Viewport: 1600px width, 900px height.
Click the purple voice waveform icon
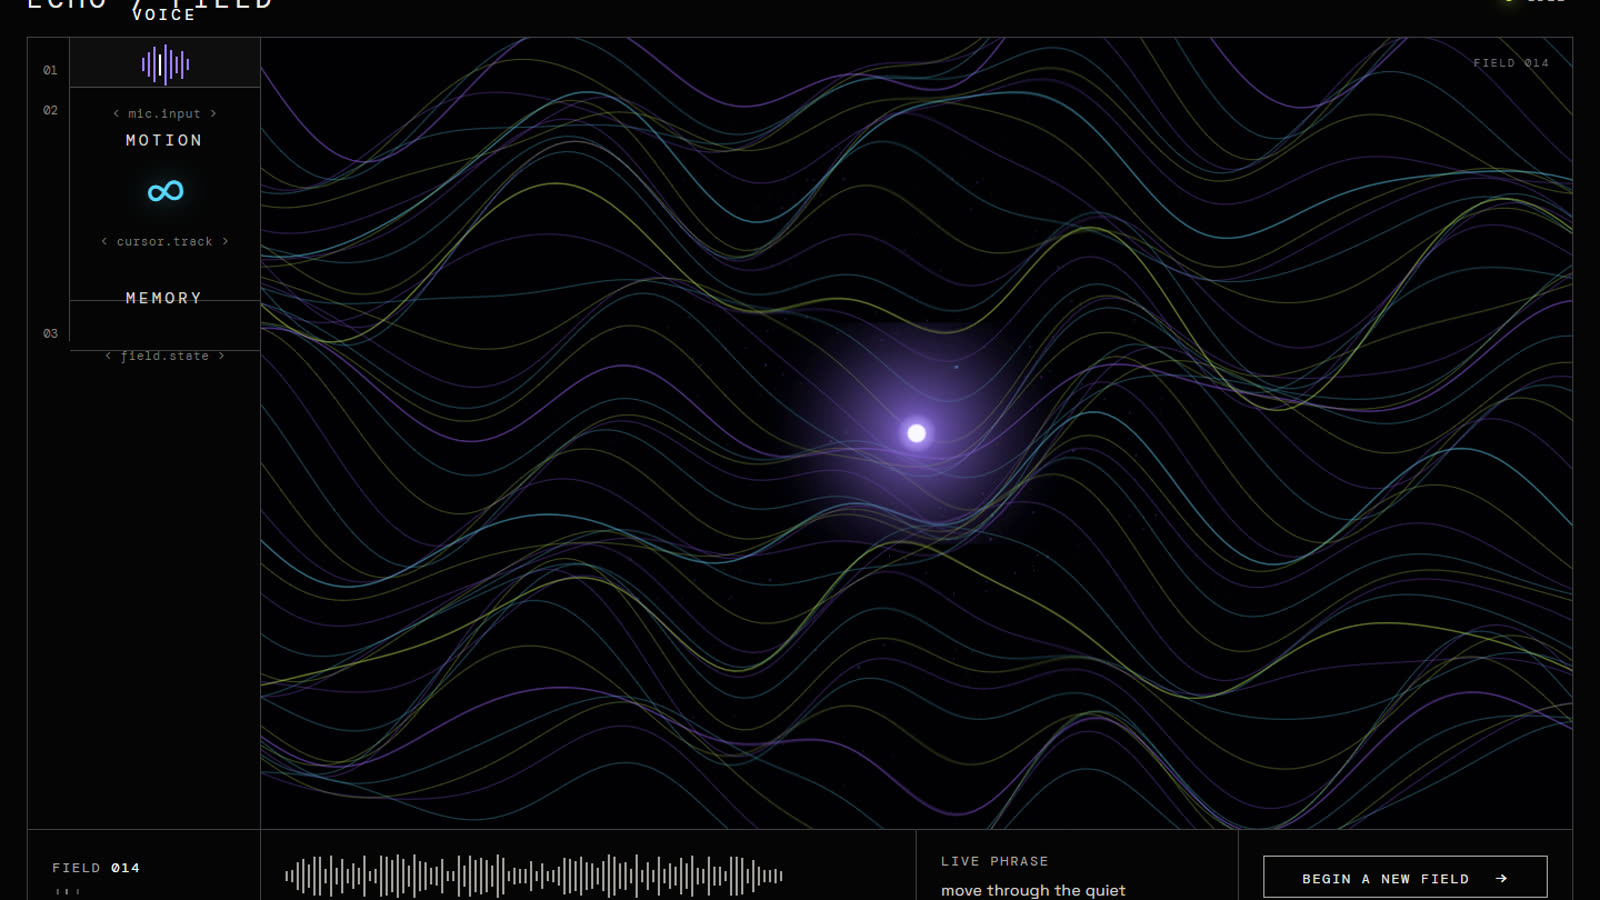165,65
